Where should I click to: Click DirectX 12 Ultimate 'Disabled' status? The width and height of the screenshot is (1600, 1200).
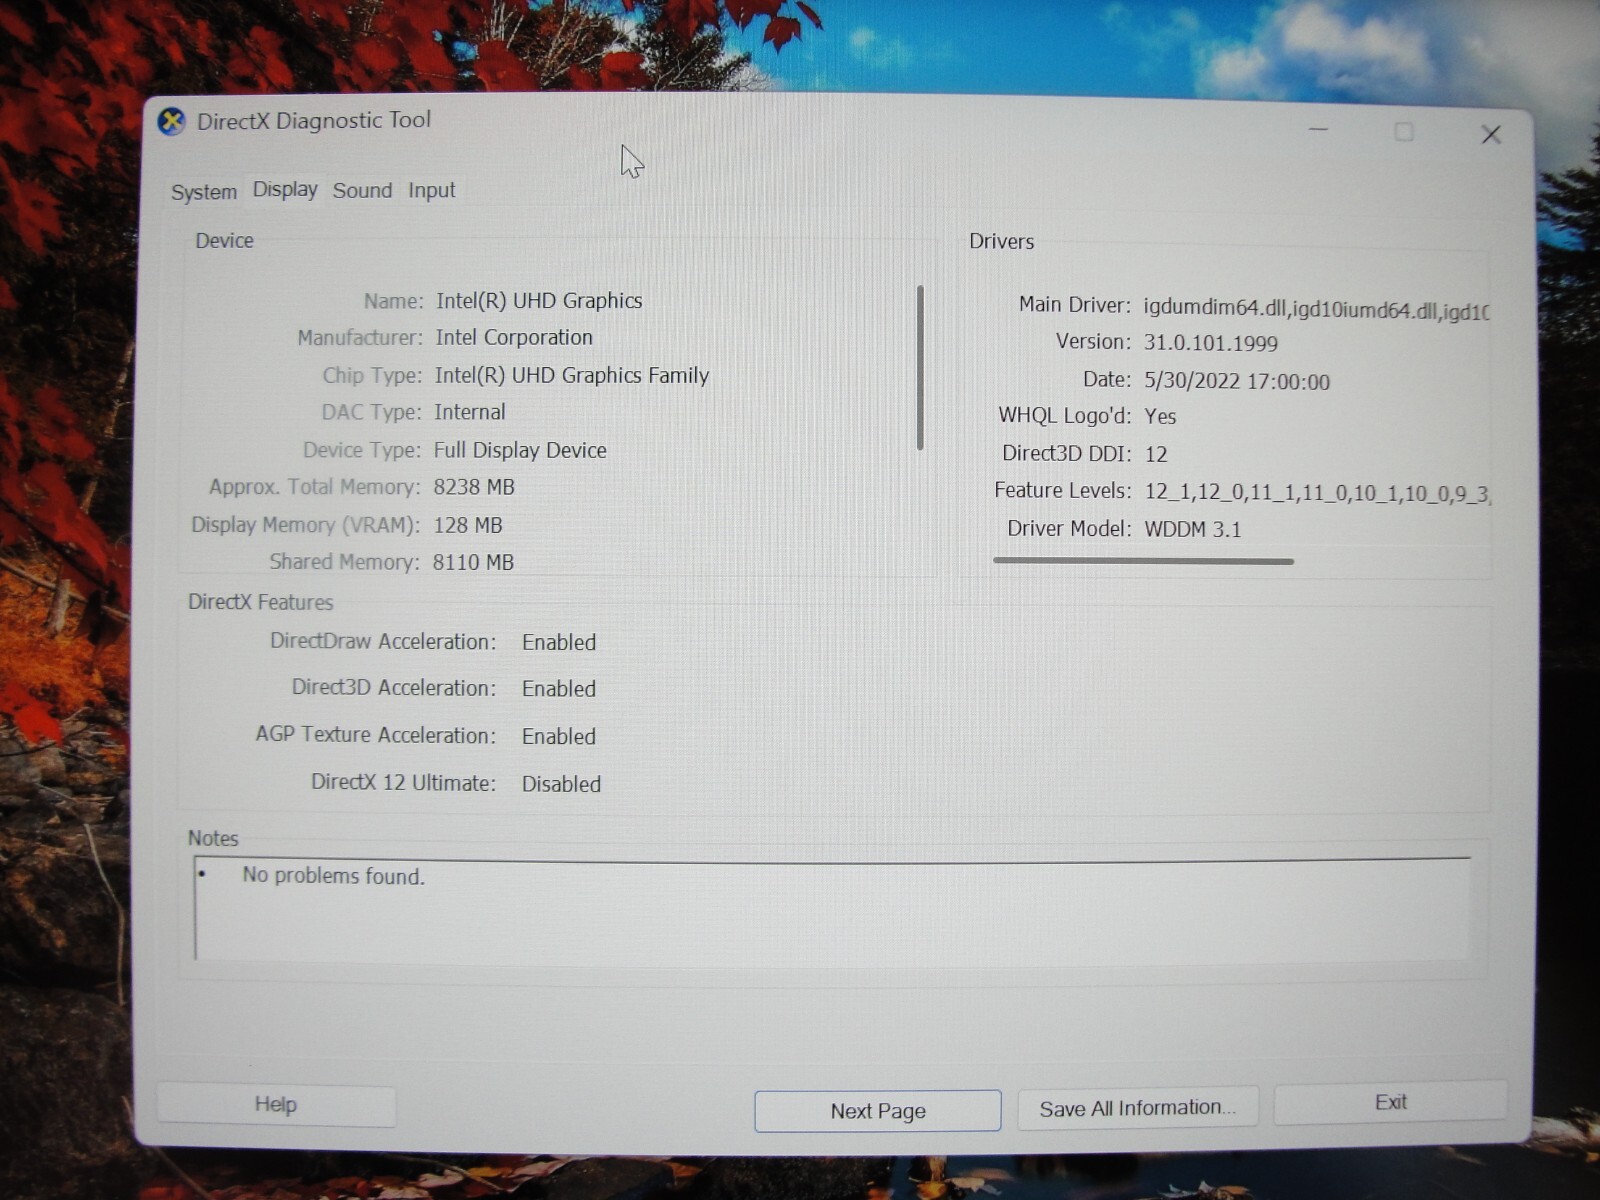point(561,784)
